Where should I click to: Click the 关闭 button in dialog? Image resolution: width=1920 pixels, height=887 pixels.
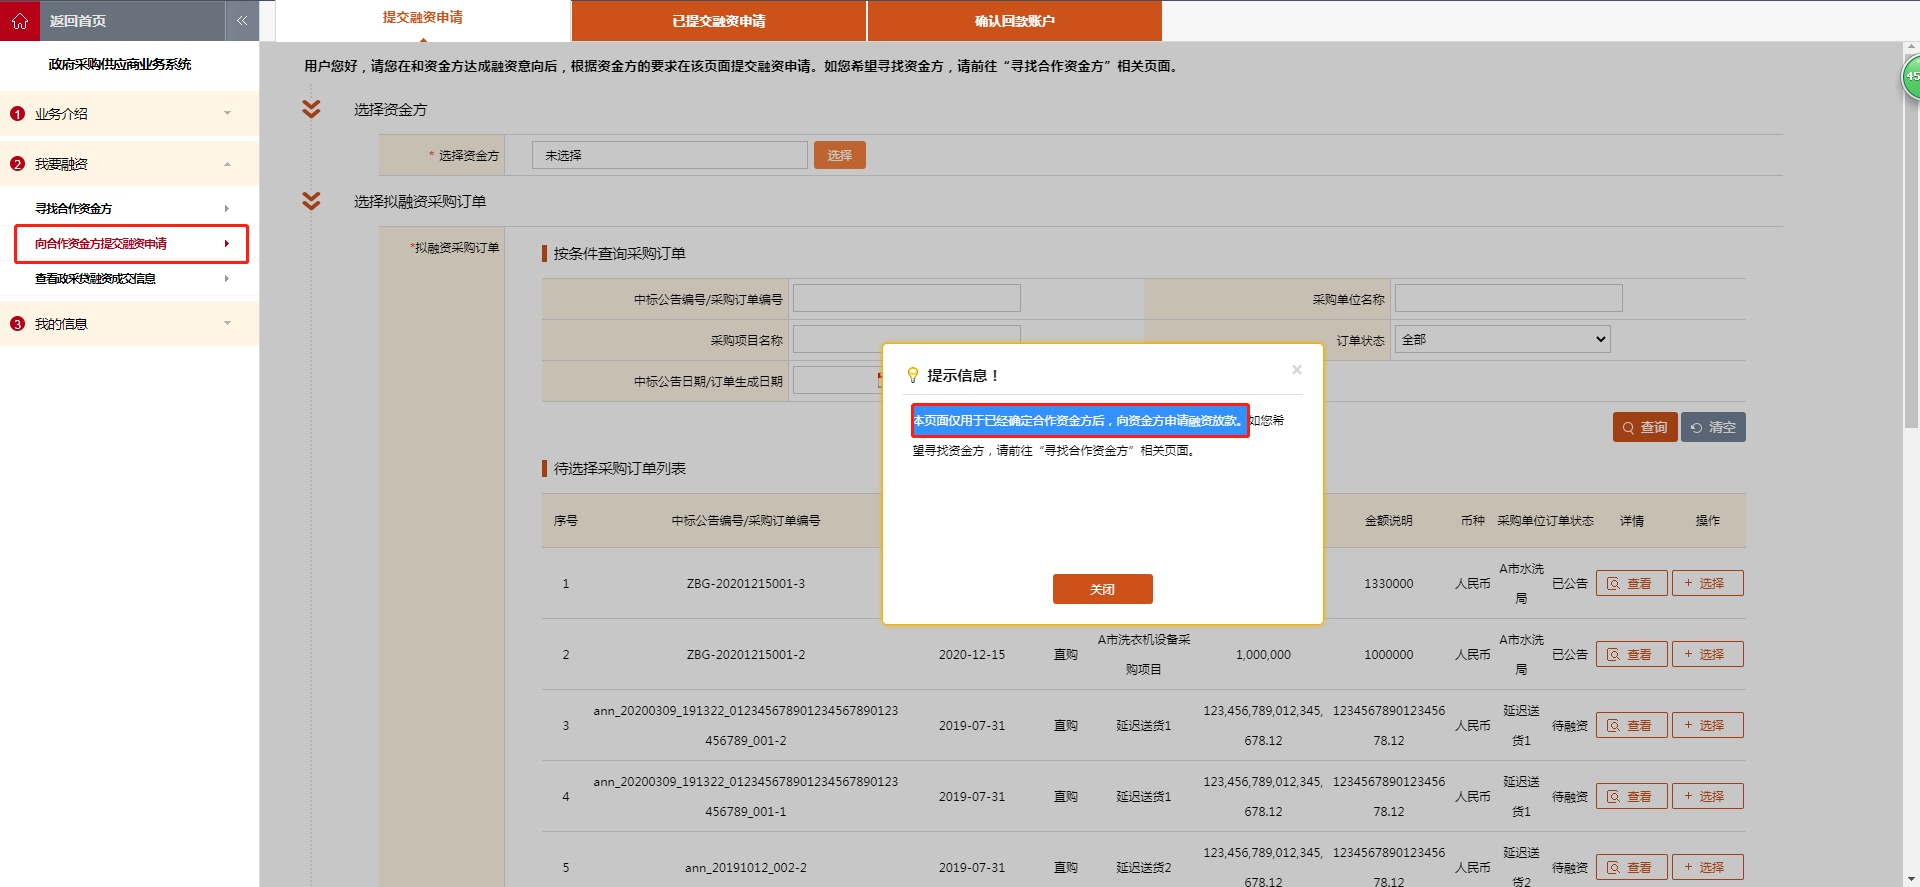[x=1103, y=589]
